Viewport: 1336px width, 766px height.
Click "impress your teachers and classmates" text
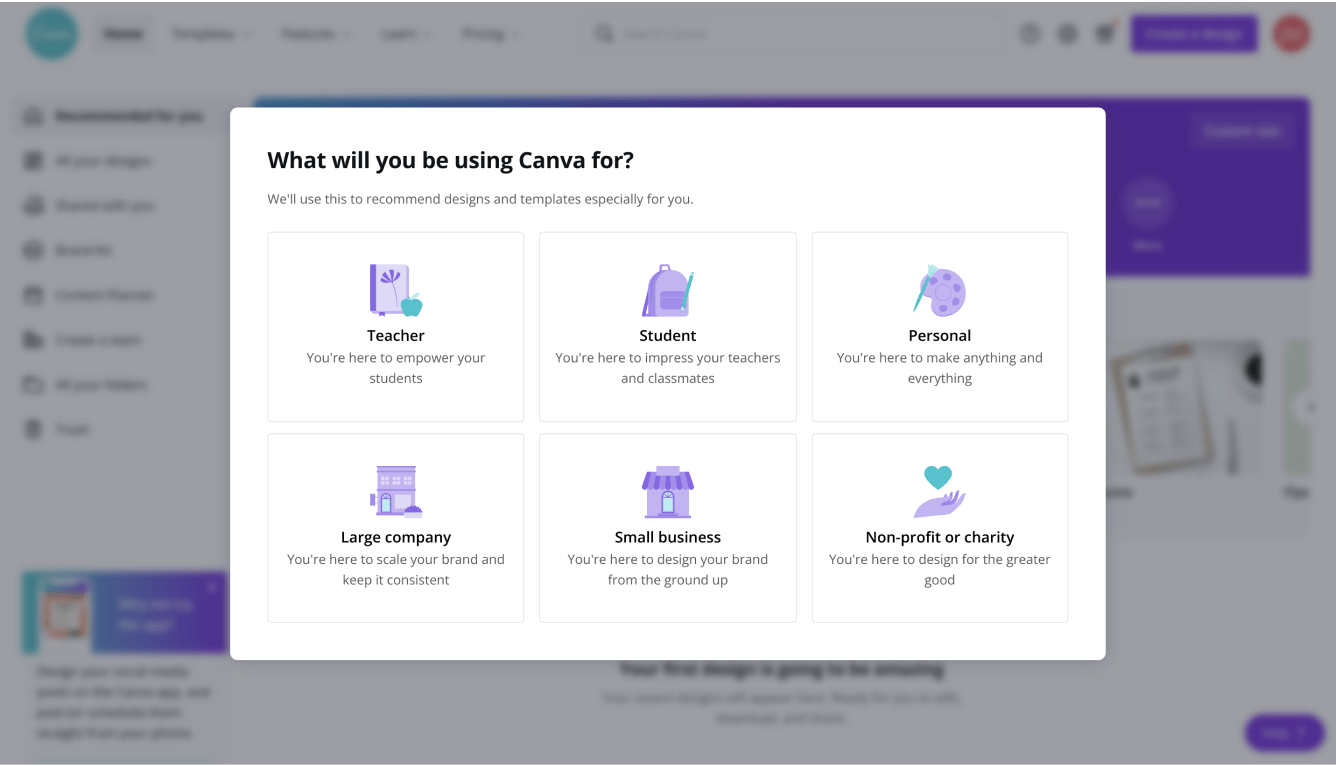(x=668, y=368)
